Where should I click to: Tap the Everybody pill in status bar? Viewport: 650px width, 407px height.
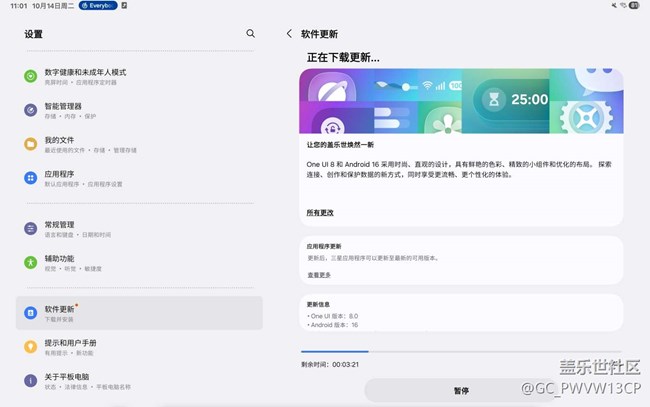(x=102, y=6)
